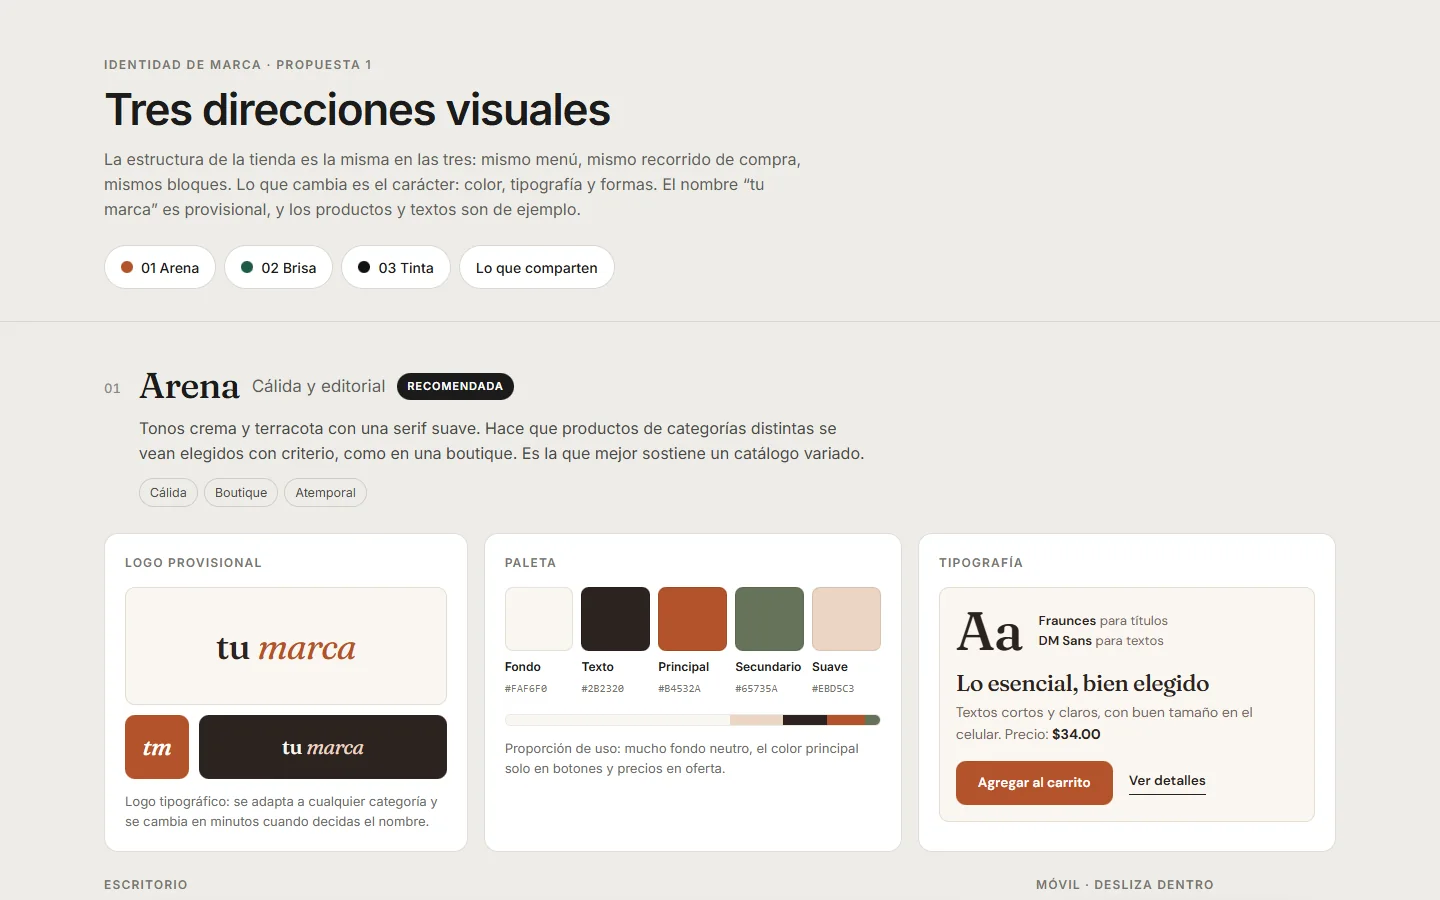Open the 02 Brisa direction pill
Viewport: 1440px width, 900px height.
click(278, 267)
